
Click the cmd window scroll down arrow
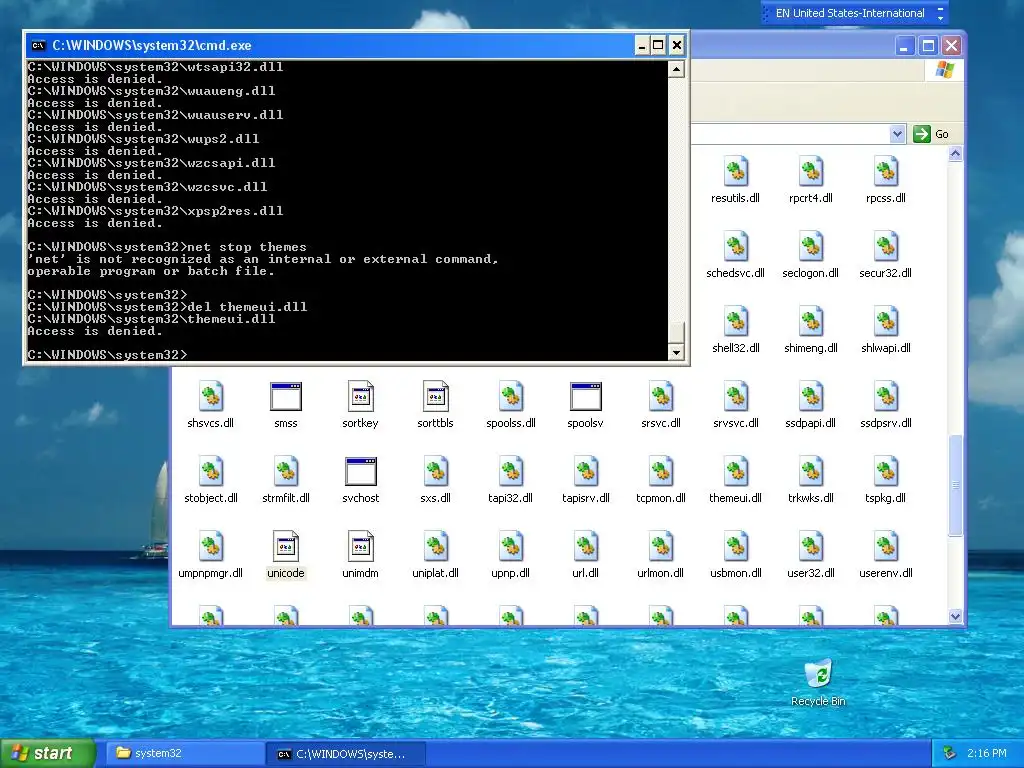tap(676, 352)
